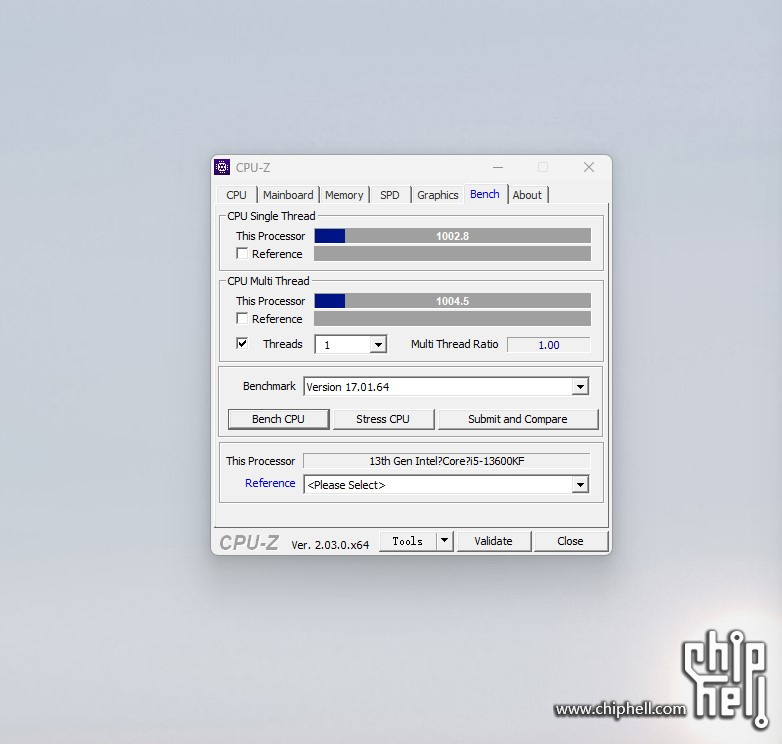Image resolution: width=782 pixels, height=744 pixels.
Task: Switch to the CPU tab
Action: click(x=236, y=195)
